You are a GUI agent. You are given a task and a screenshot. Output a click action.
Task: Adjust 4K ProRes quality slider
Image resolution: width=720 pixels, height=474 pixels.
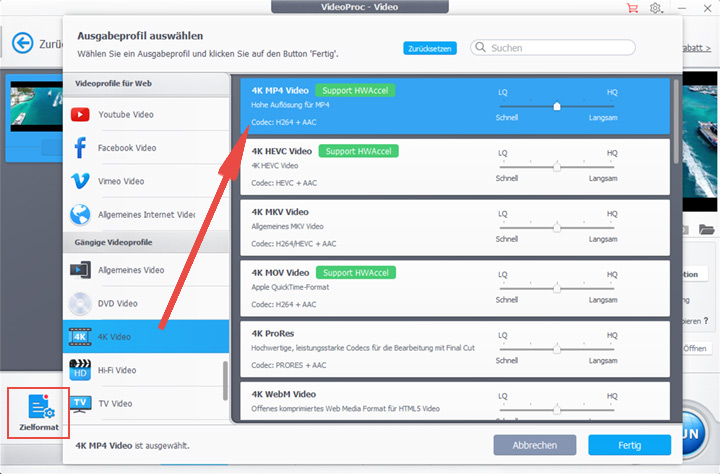pos(557,350)
